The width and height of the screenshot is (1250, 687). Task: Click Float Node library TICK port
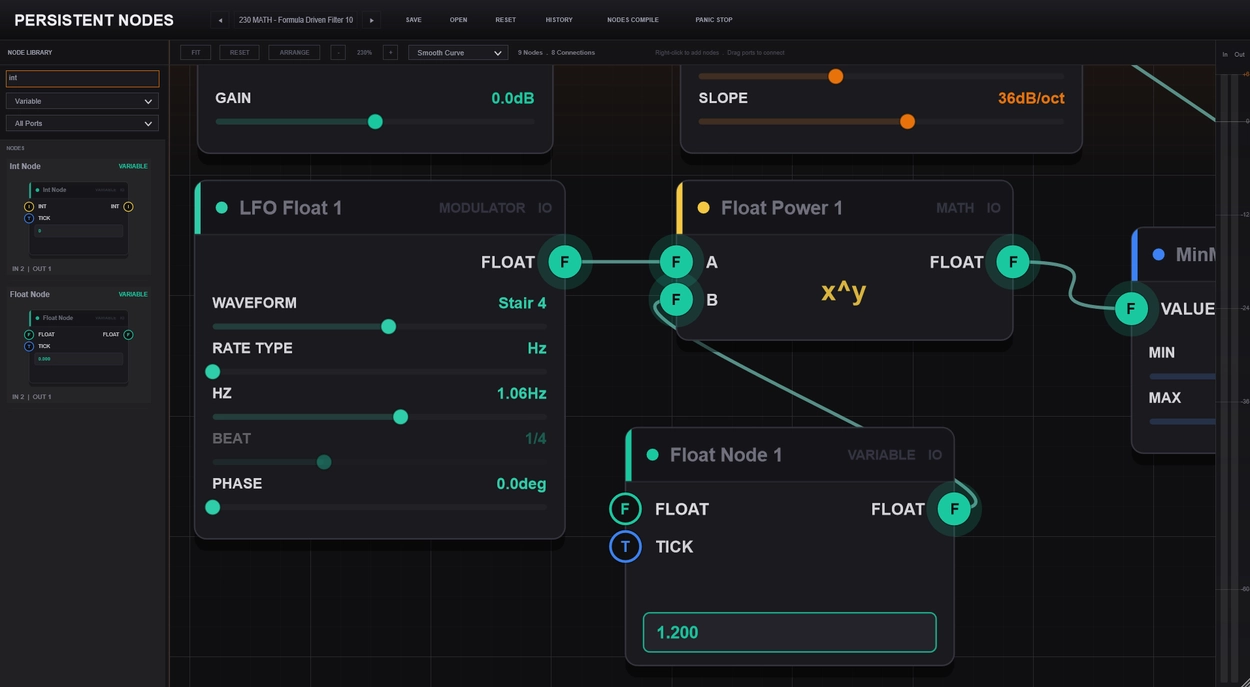[x=29, y=346]
